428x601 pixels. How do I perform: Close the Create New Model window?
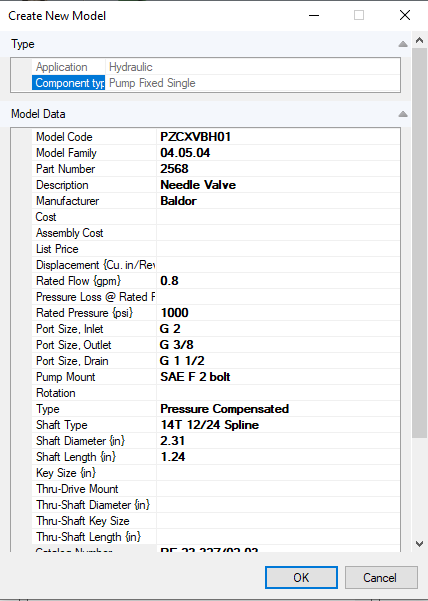(x=405, y=15)
